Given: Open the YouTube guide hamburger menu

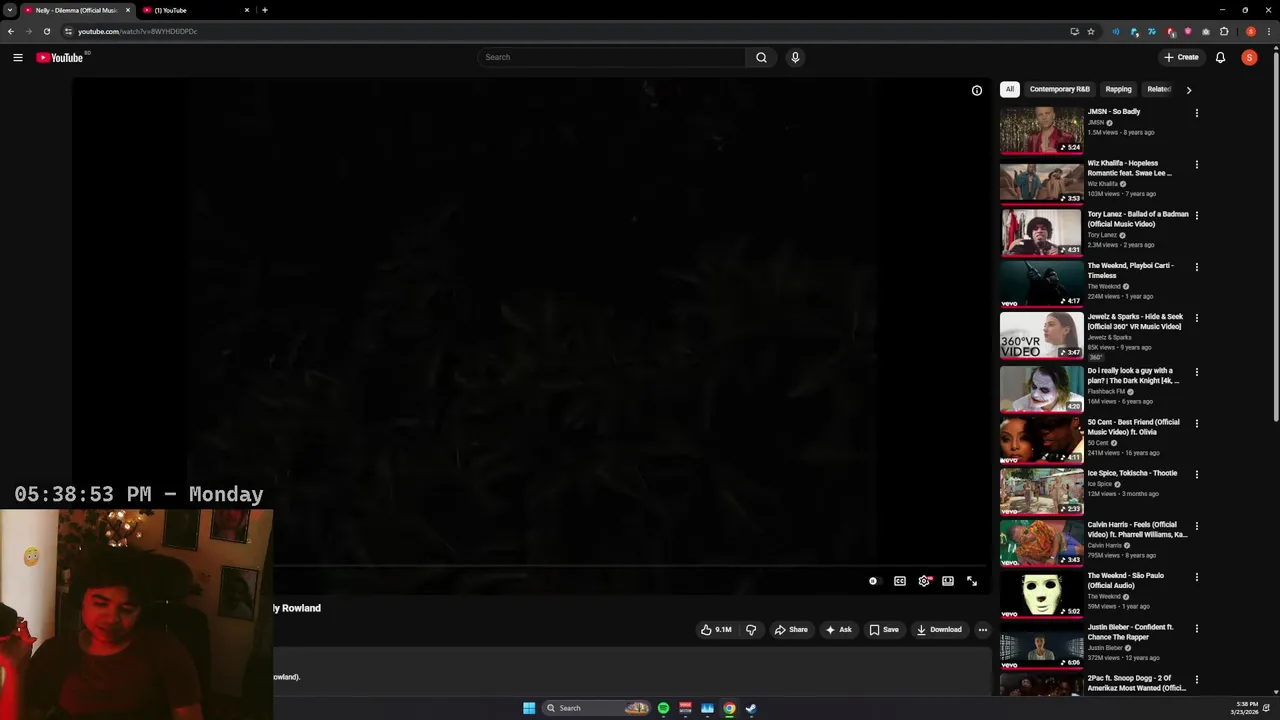Looking at the screenshot, I should pyautogui.click(x=18, y=57).
